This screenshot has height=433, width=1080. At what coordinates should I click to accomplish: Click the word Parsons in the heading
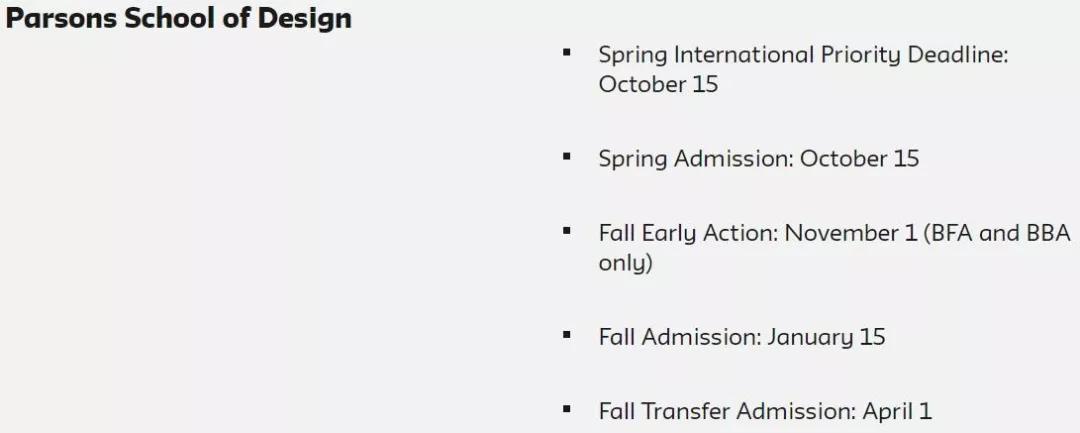pyautogui.click(x=61, y=19)
